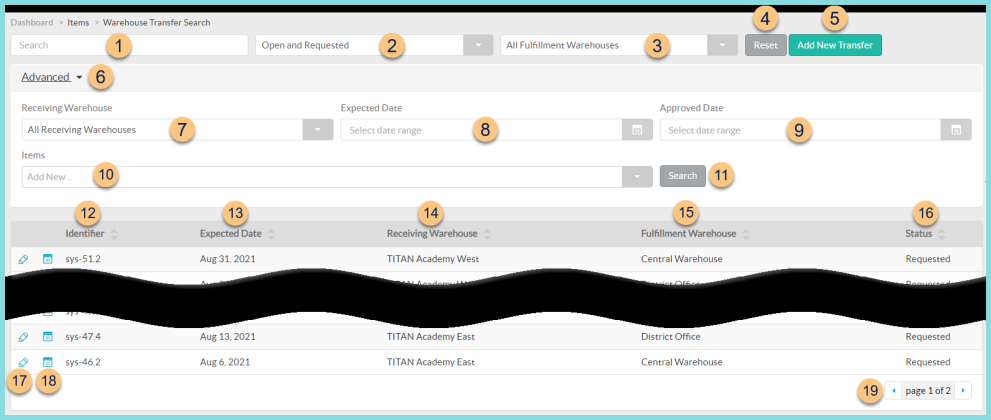Click the Aug 13, 2021 date cell
This screenshot has width=991, height=420.
coord(228,337)
